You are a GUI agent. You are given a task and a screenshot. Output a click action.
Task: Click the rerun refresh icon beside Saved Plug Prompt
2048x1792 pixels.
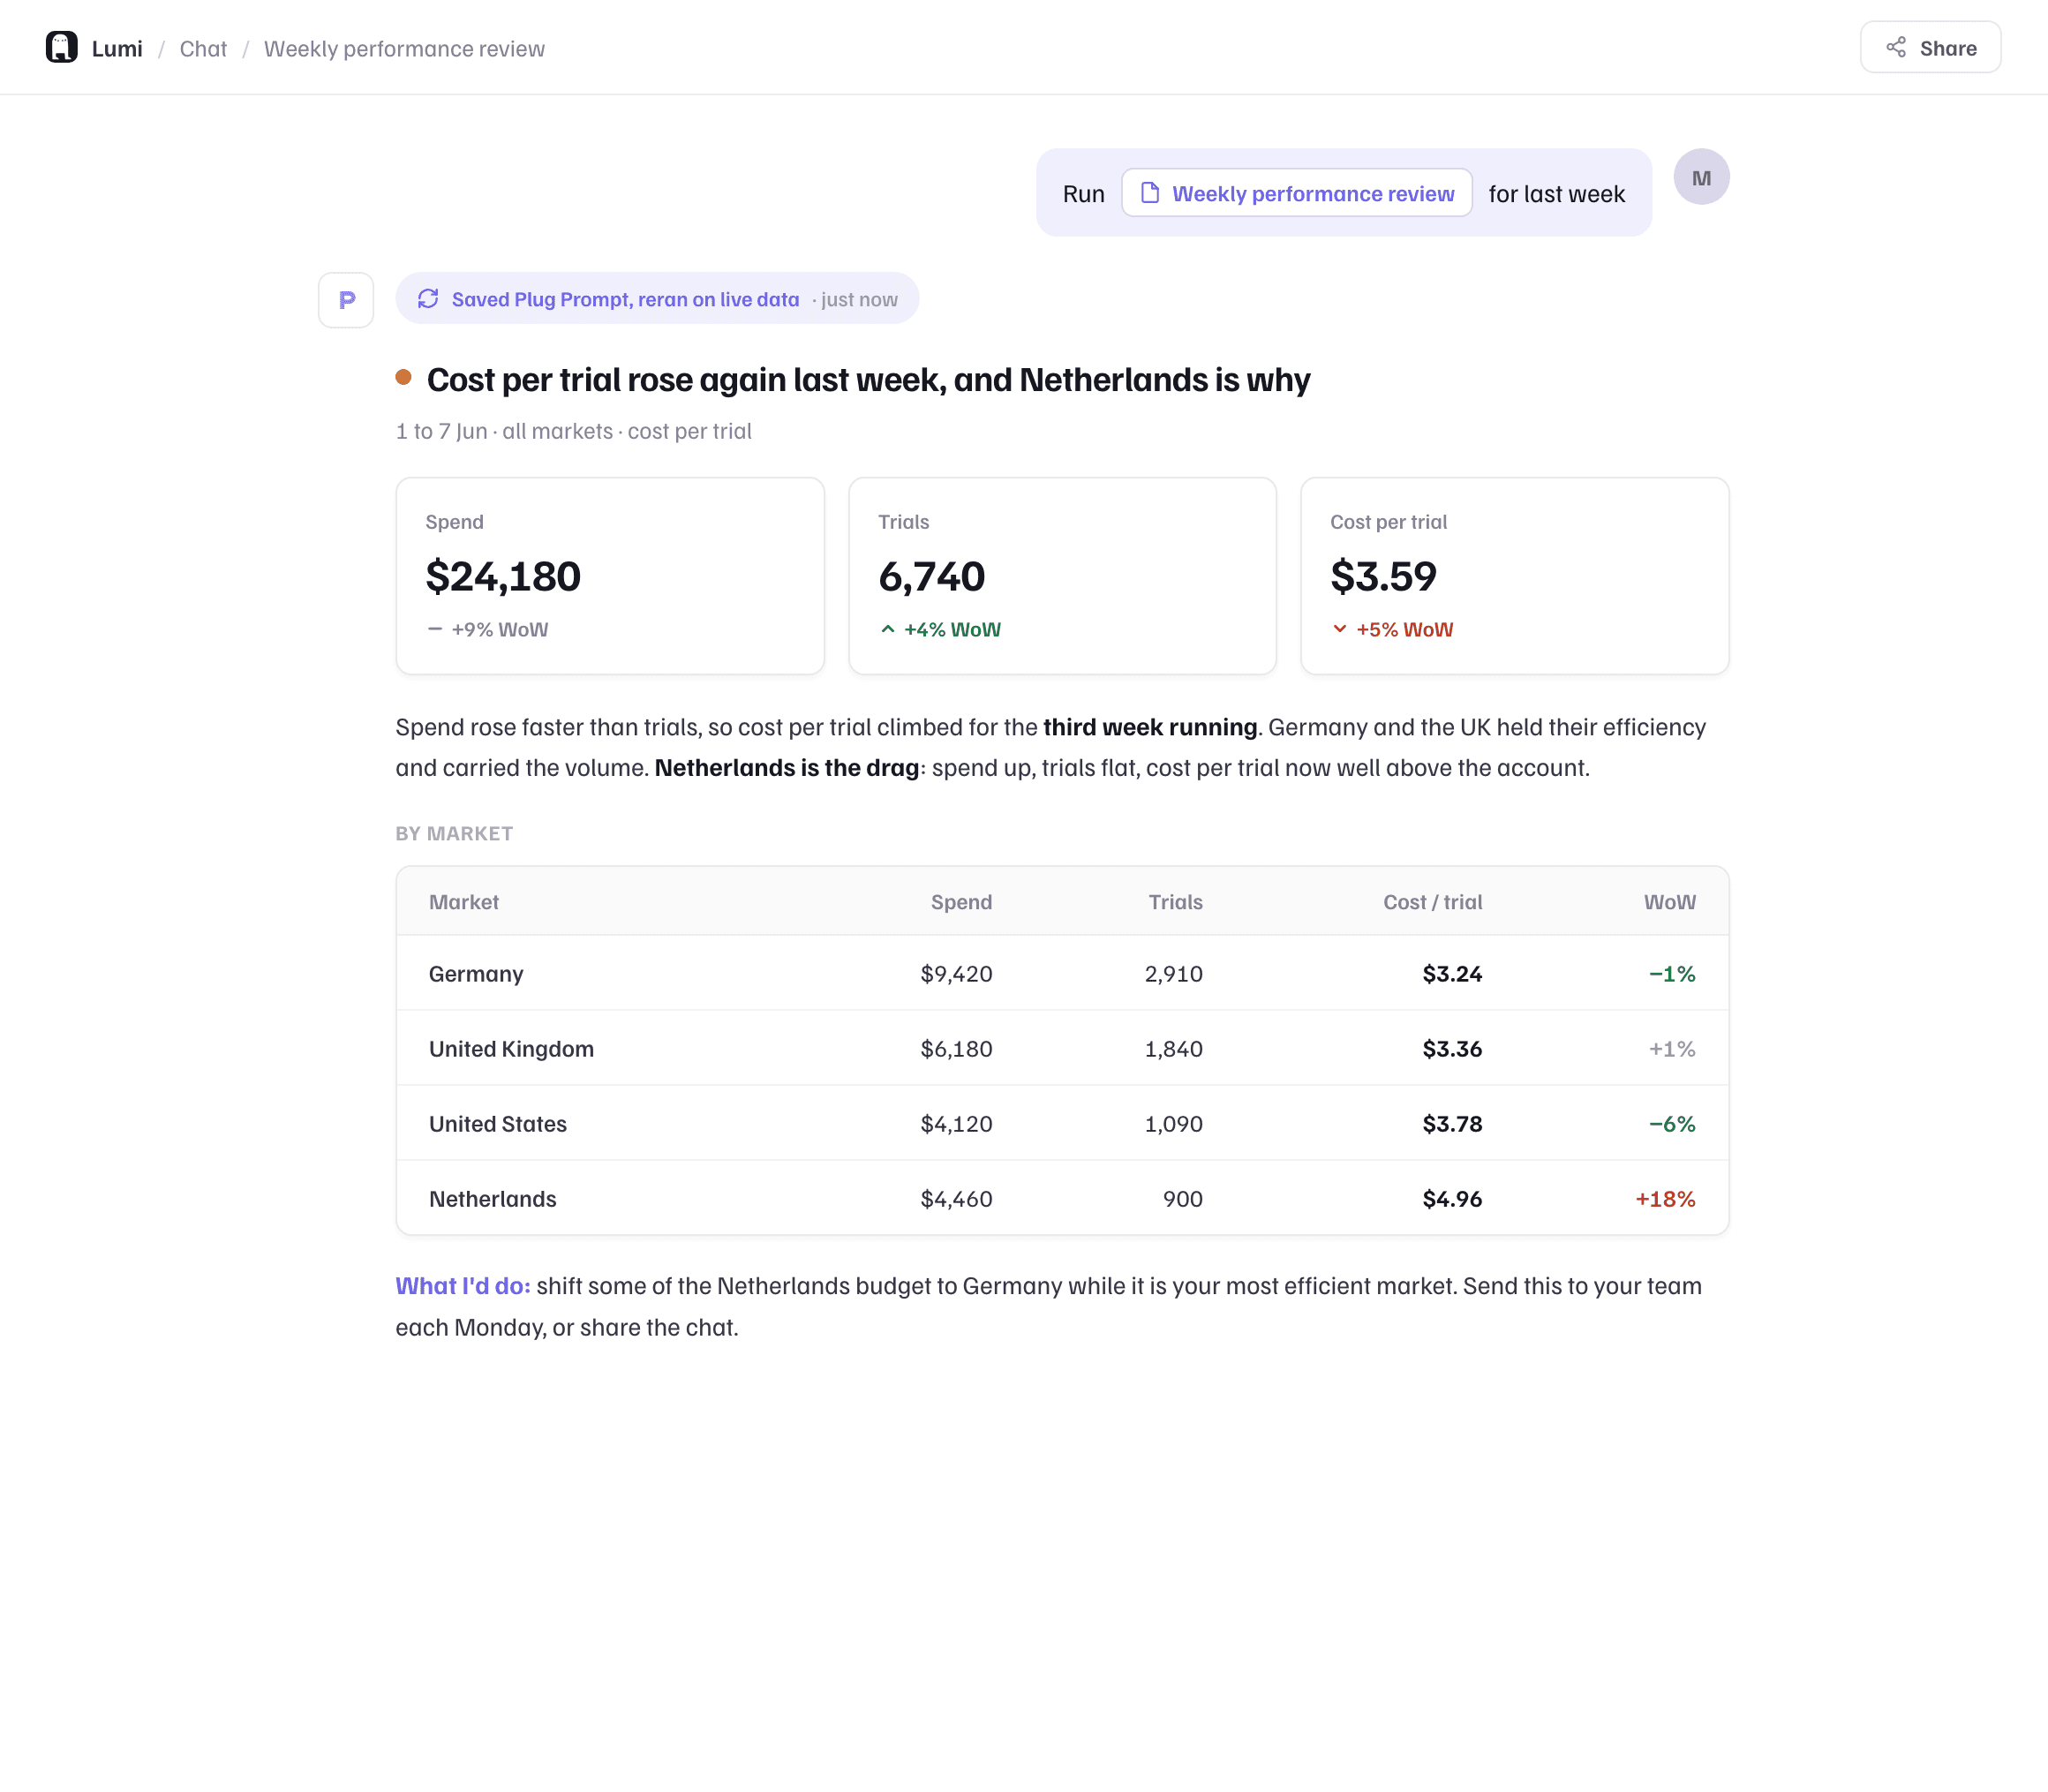coord(428,299)
